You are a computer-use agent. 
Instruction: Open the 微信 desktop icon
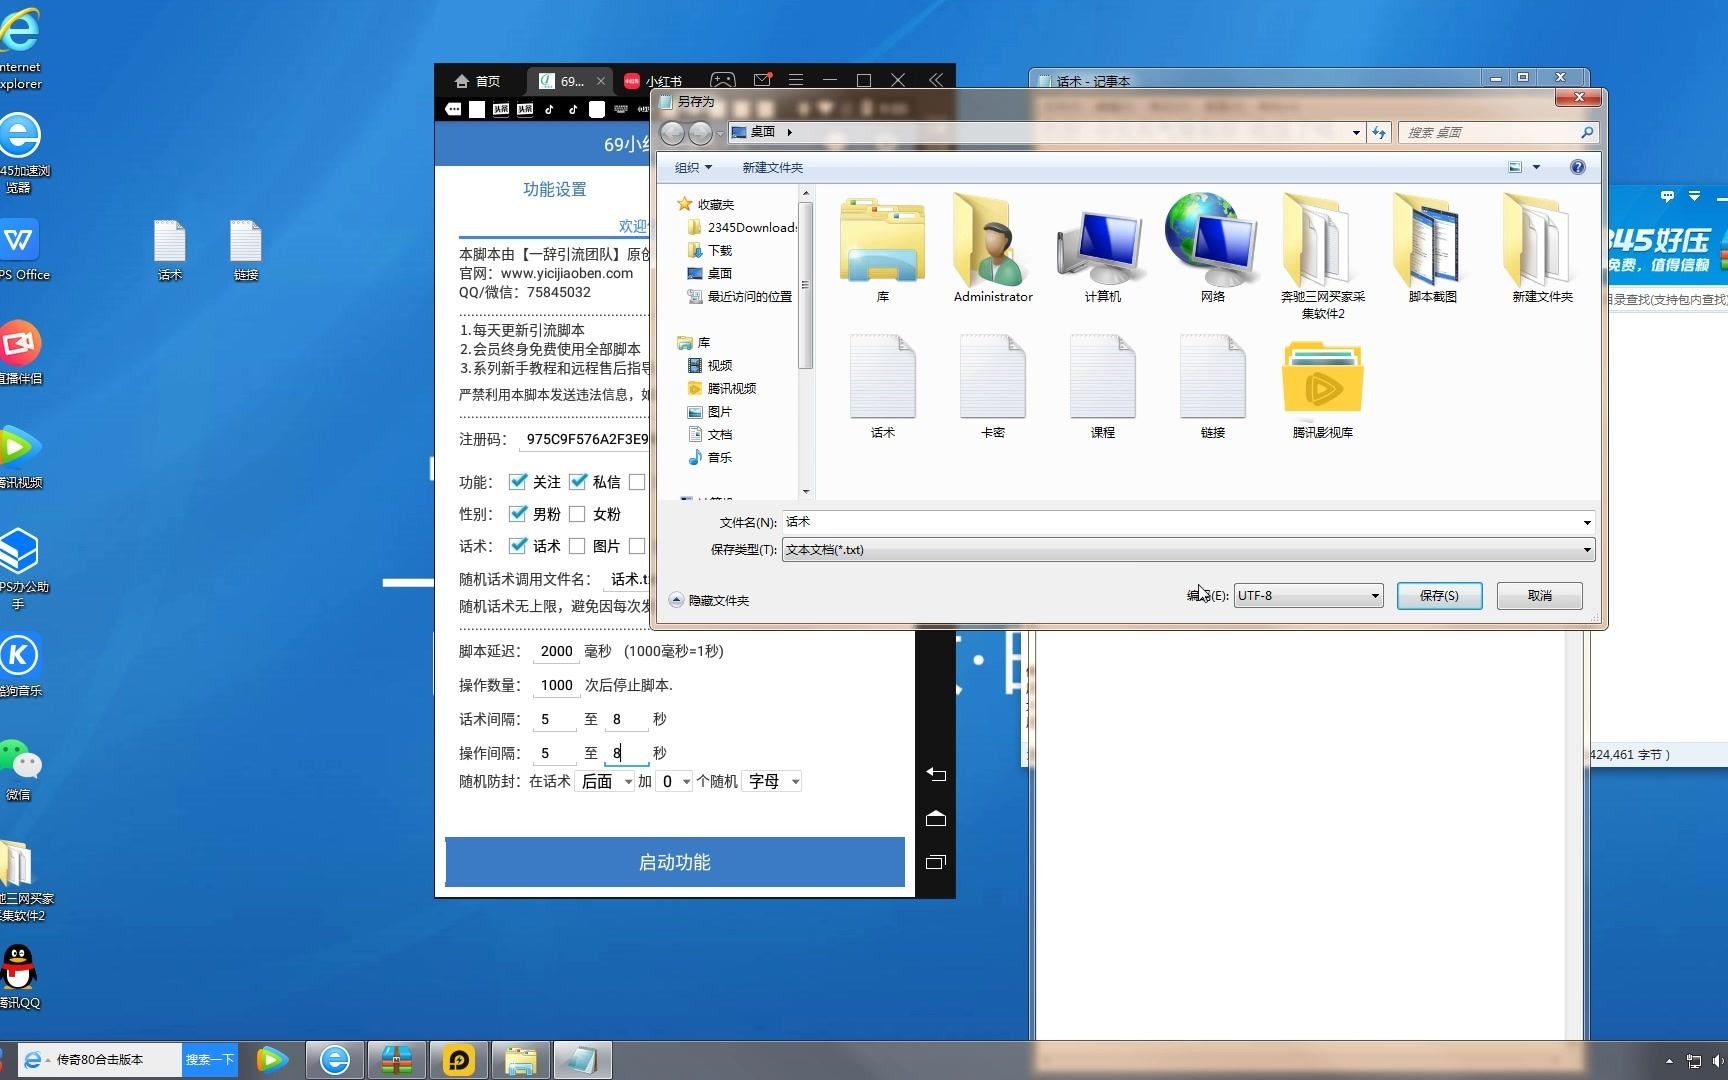click(20, 770)
